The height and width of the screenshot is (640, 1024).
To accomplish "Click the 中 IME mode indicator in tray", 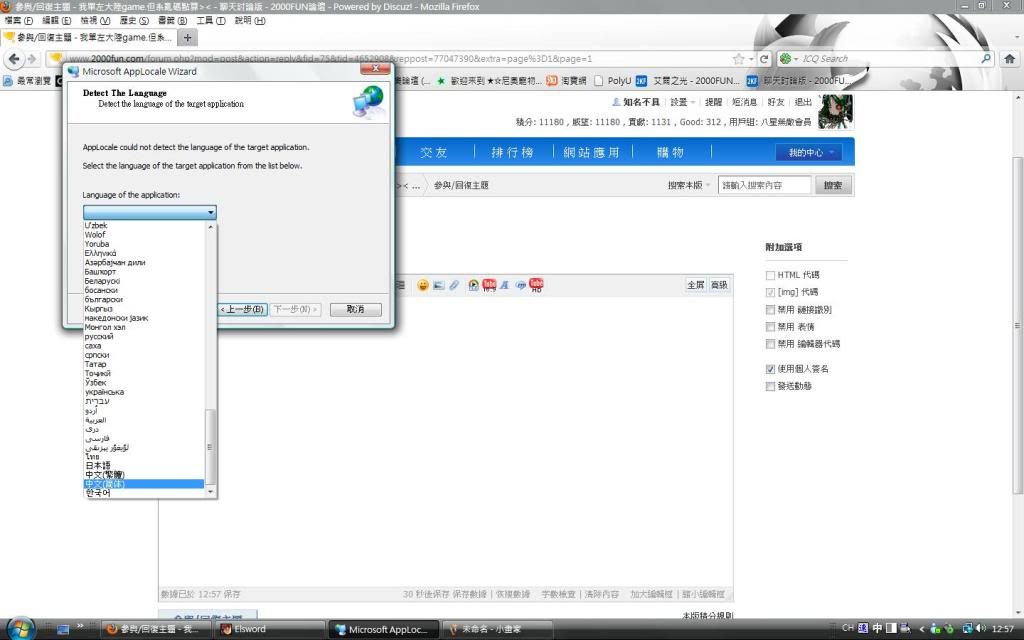I will tap(877, 628).
